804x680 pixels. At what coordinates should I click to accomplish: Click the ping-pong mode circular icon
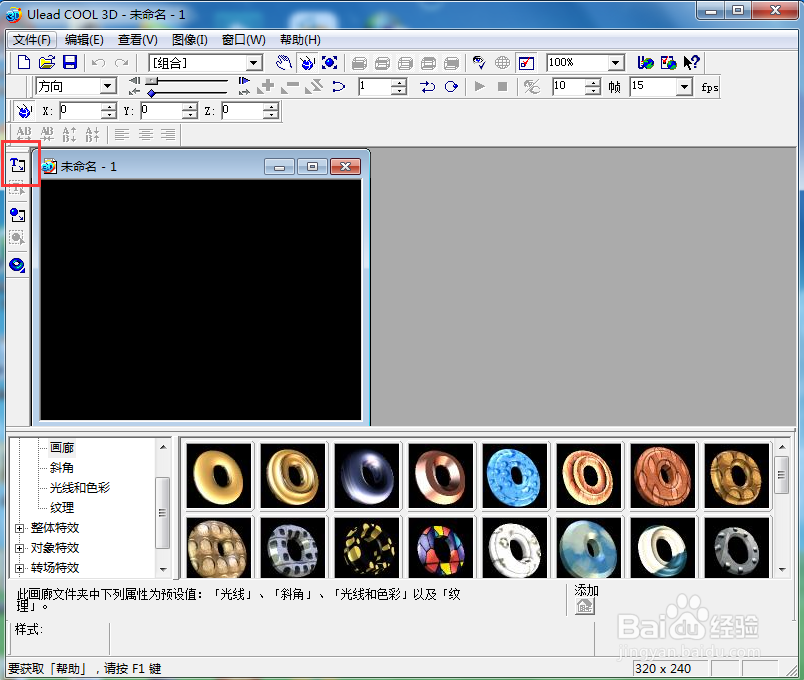(451, 87)
